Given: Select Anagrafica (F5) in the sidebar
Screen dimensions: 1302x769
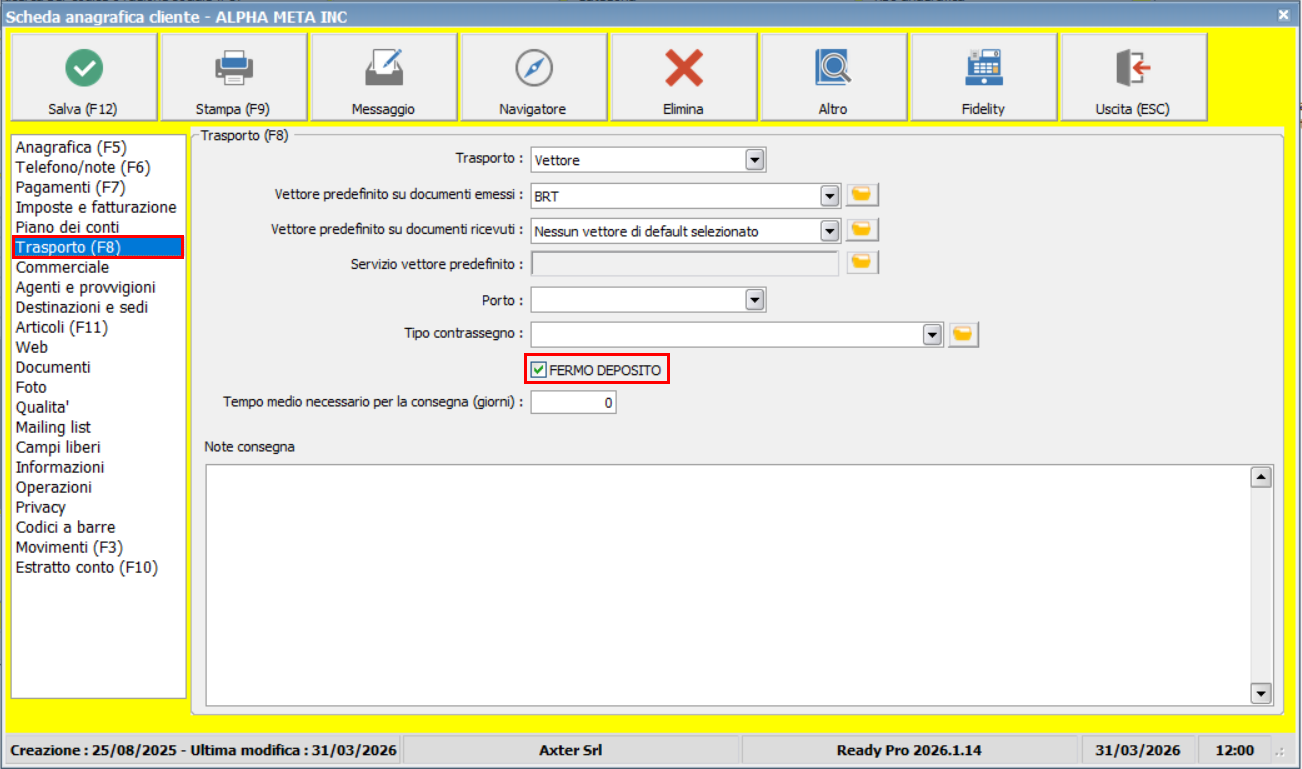Looking at the screenshot, I should (x=98, y=147).
